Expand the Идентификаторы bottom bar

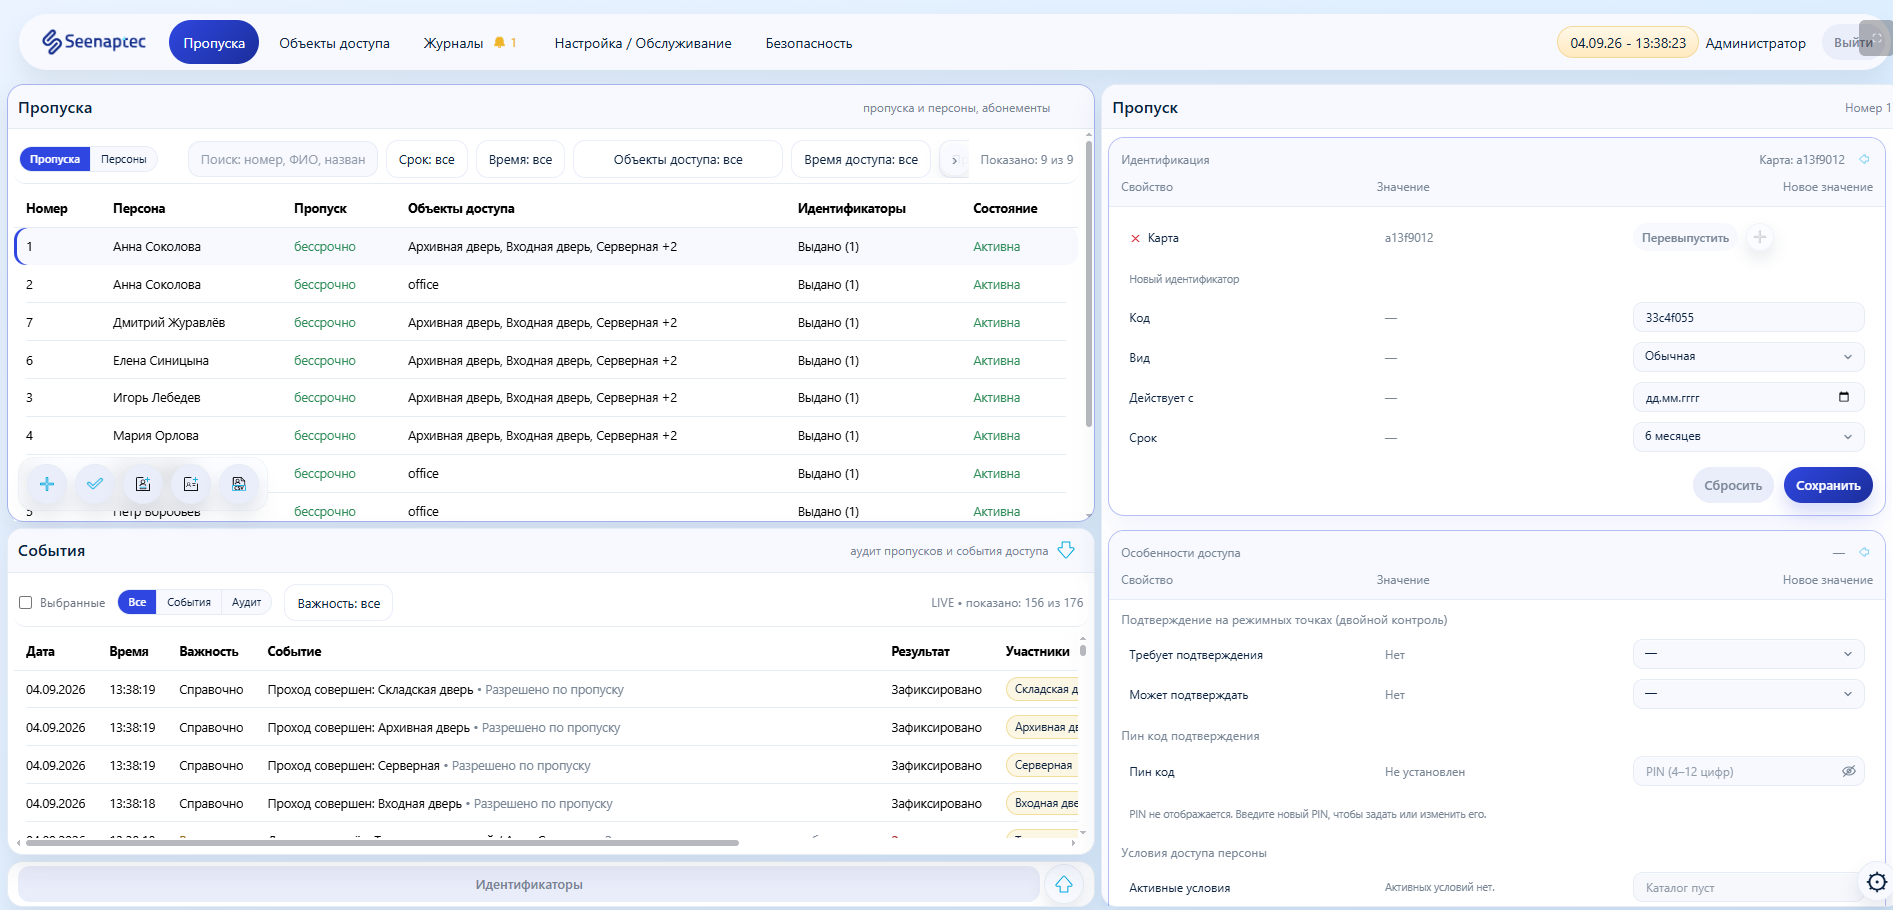(529, 884)
